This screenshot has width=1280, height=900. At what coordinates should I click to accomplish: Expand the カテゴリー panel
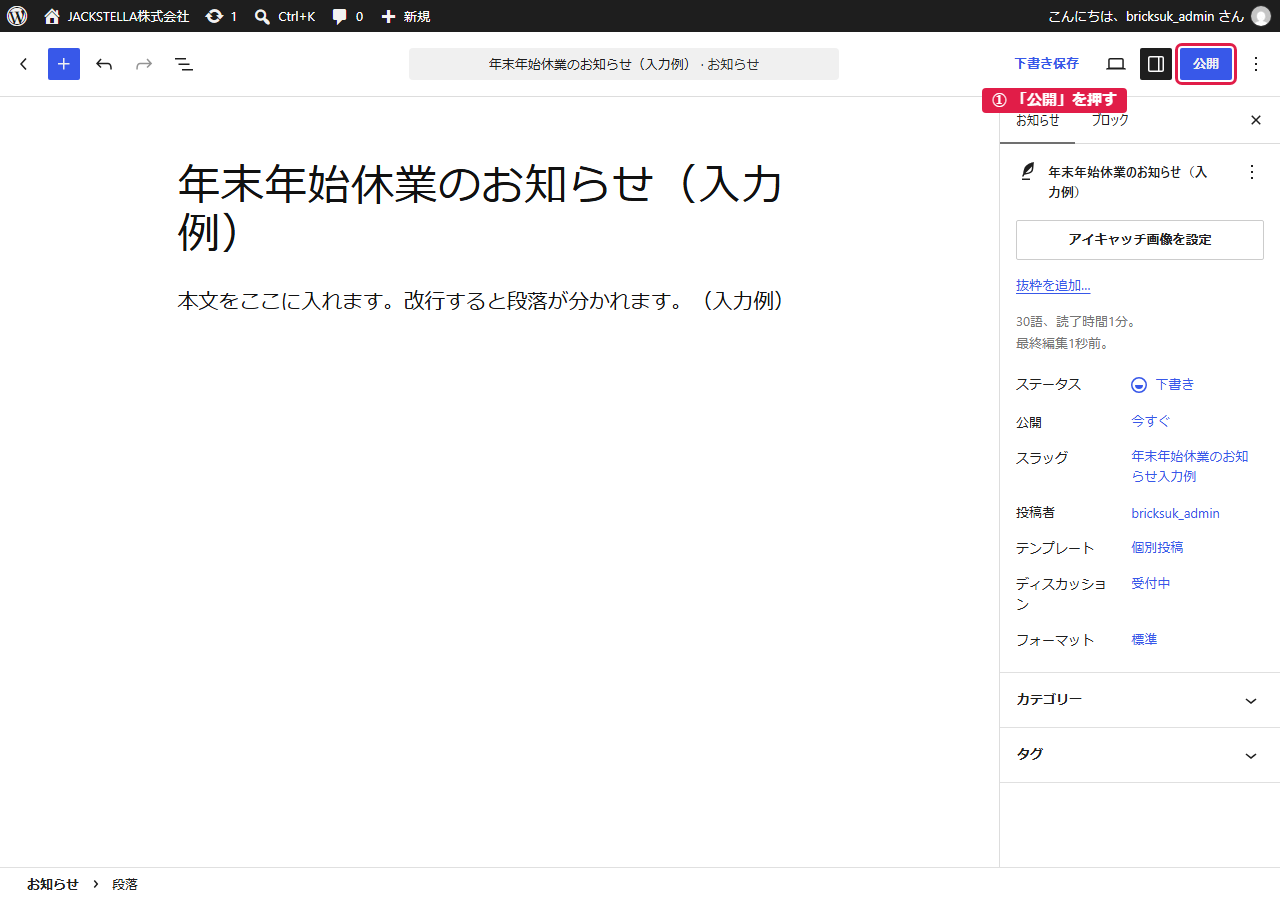pyautogui.click(x=1140, y=700)
